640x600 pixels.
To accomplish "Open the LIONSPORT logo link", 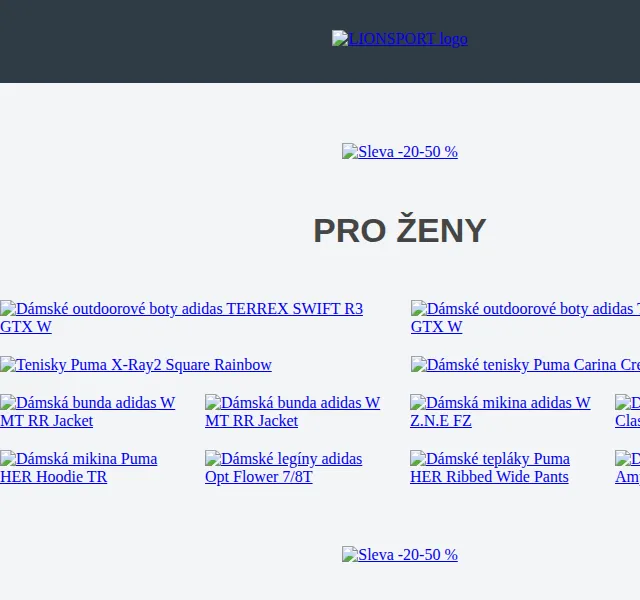I will 400,39.
